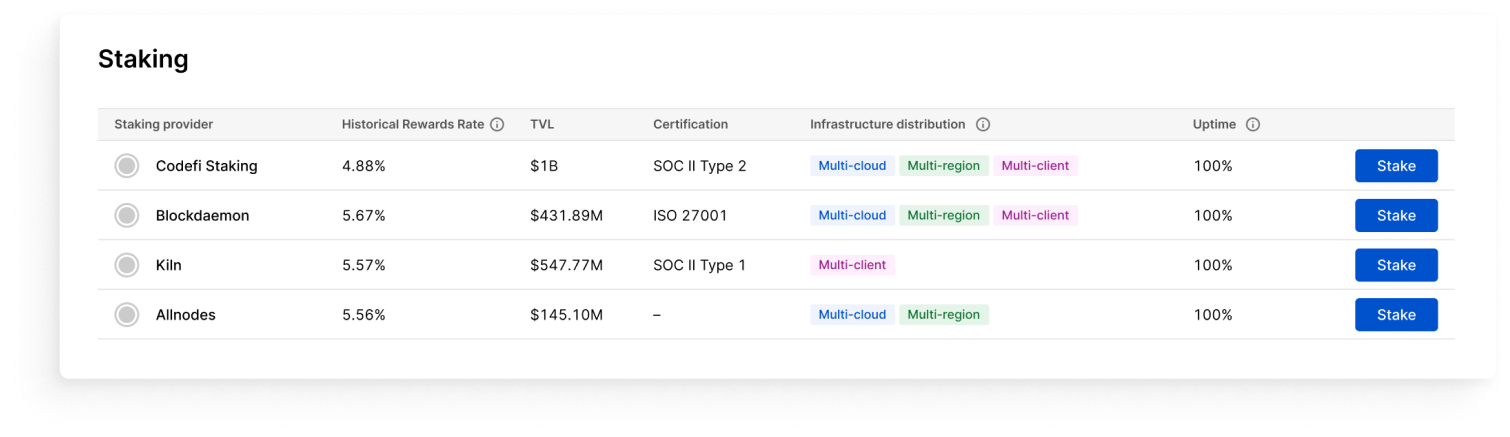Click the 5.57% rewards rate
Image resolution: width=1510 pixels, height=437 pixels.
click(x=364, y=265)
